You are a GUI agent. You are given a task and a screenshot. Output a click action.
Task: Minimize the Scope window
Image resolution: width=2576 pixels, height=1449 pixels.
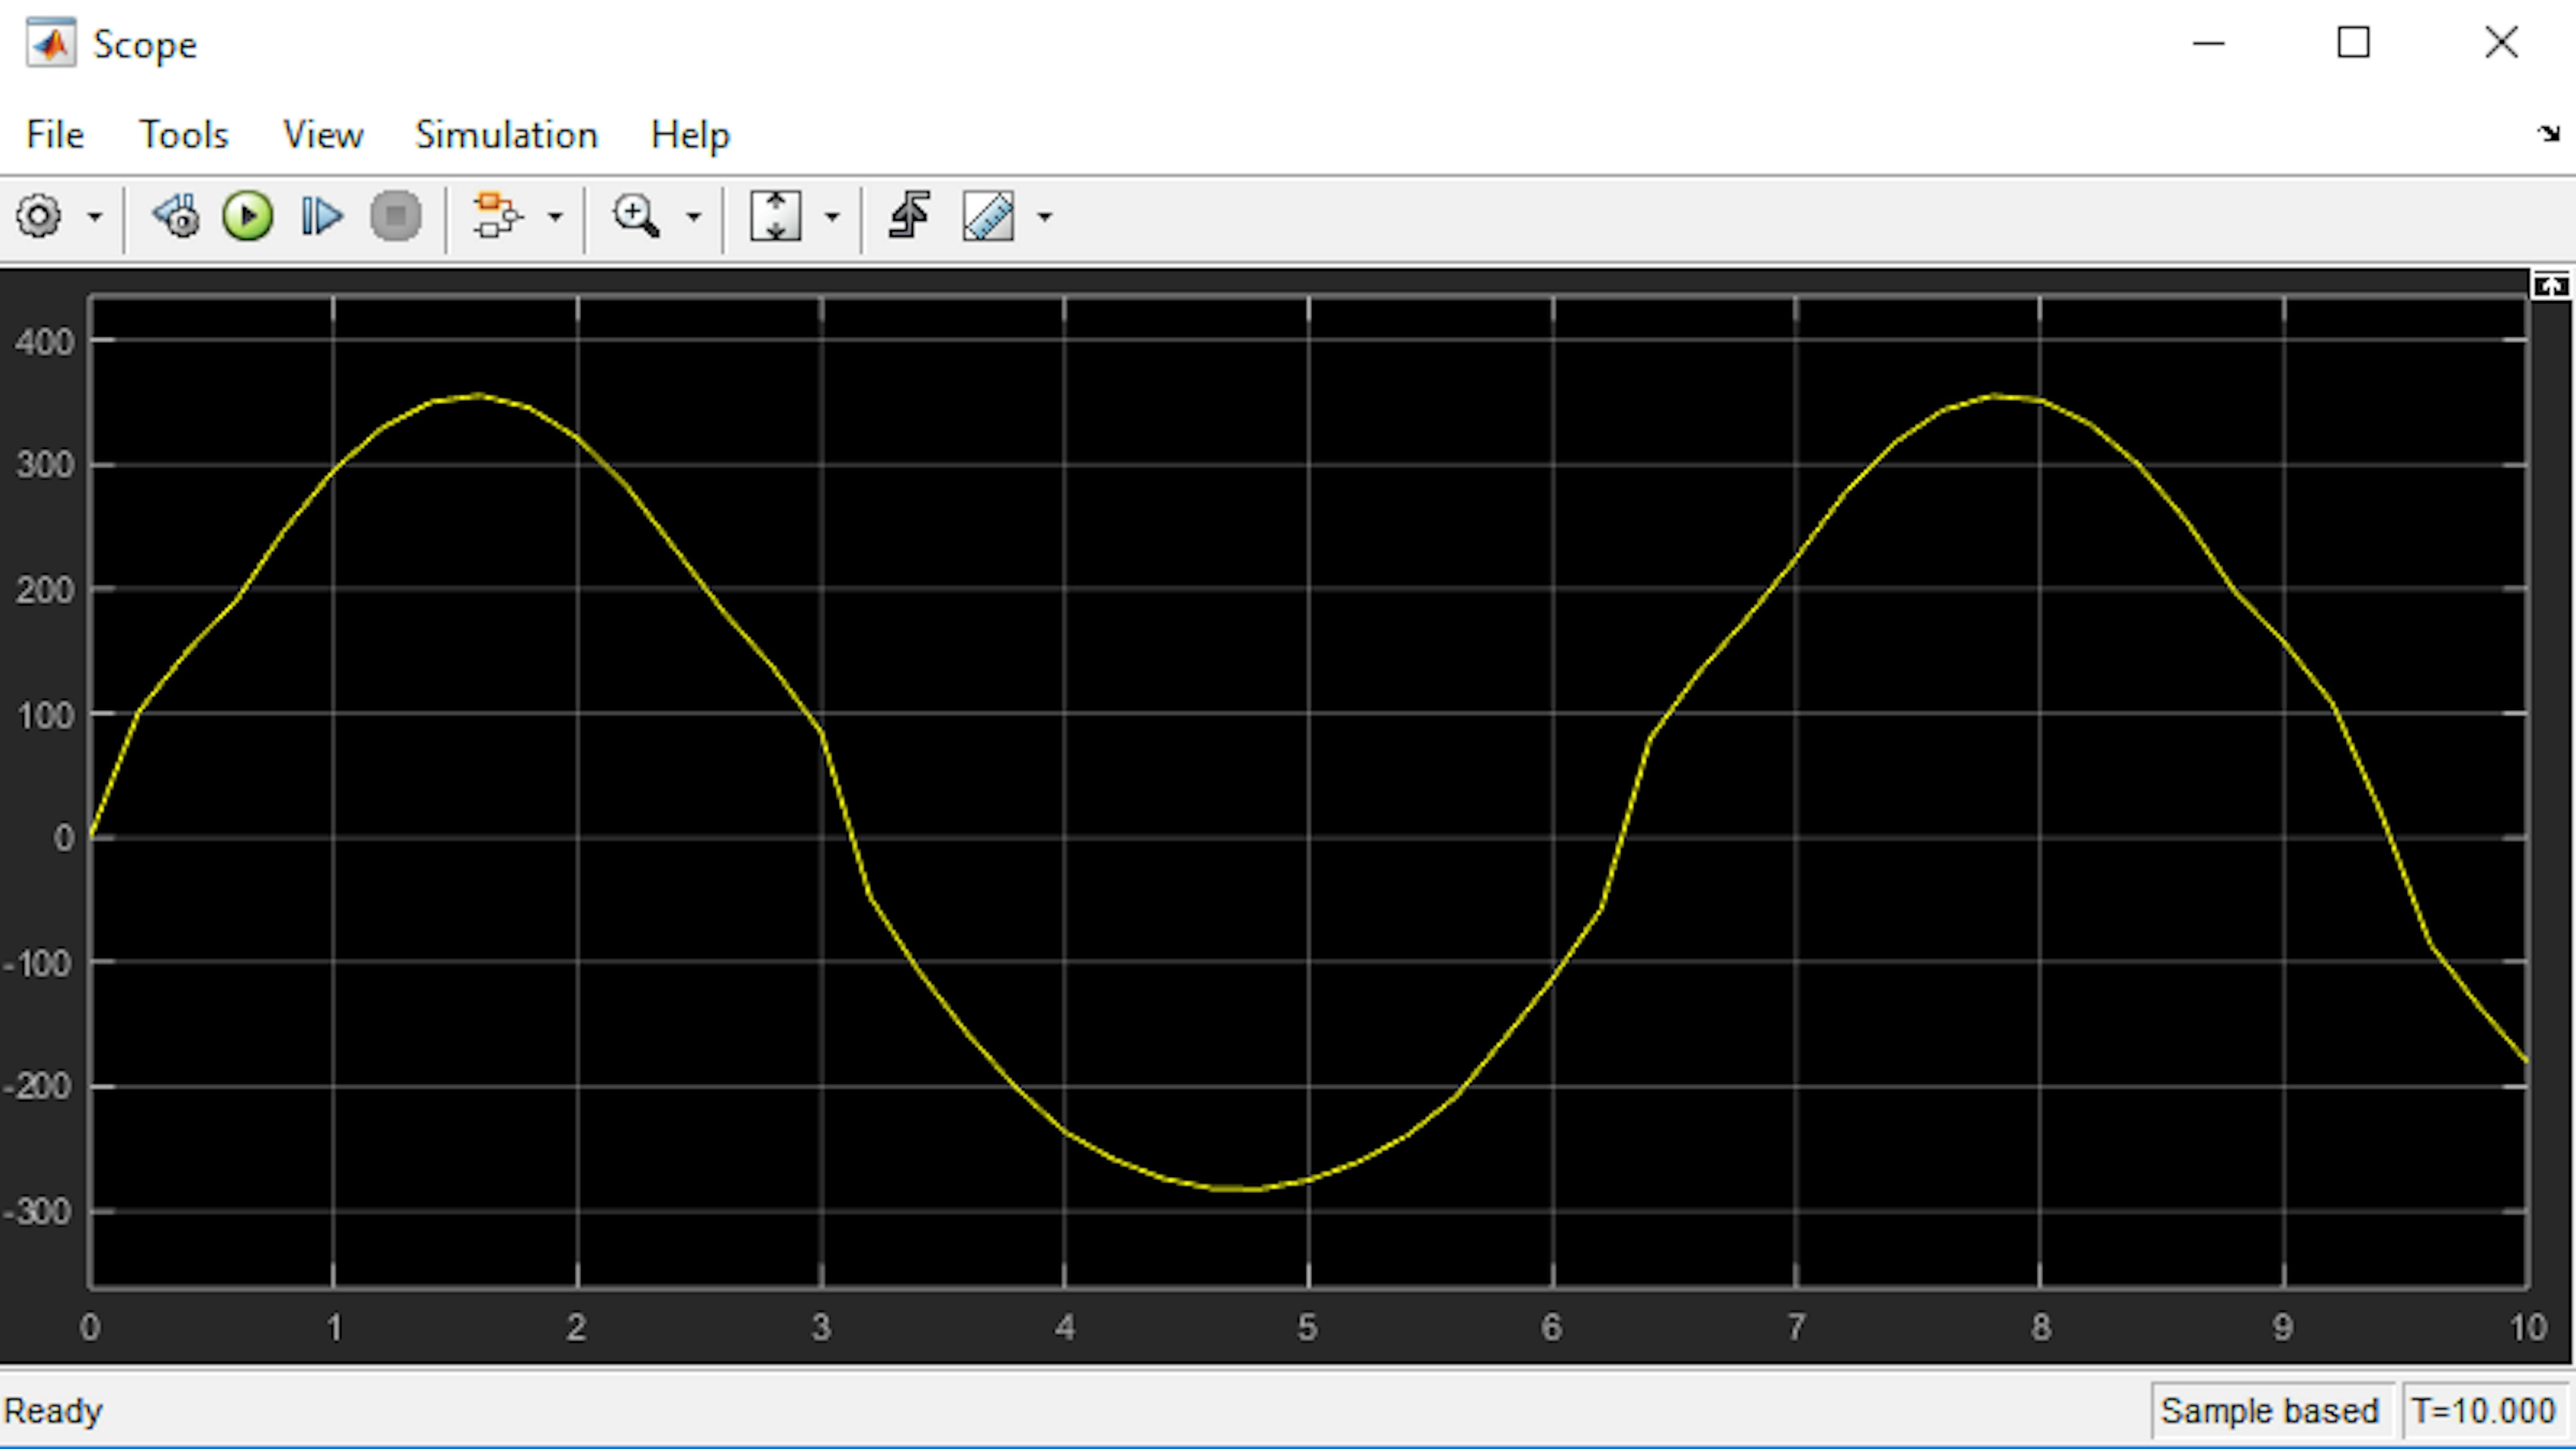(2209, 43)
